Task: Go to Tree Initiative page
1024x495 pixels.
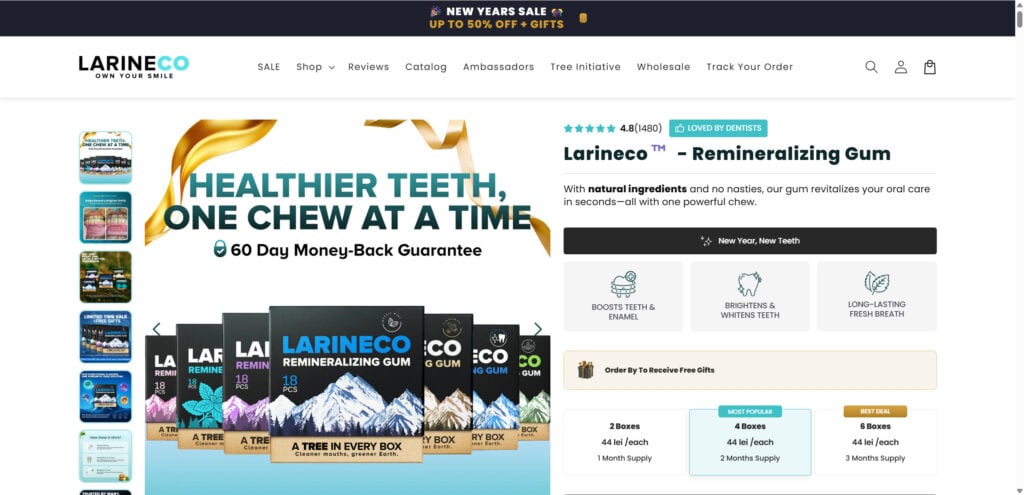Action: [585, 67]
